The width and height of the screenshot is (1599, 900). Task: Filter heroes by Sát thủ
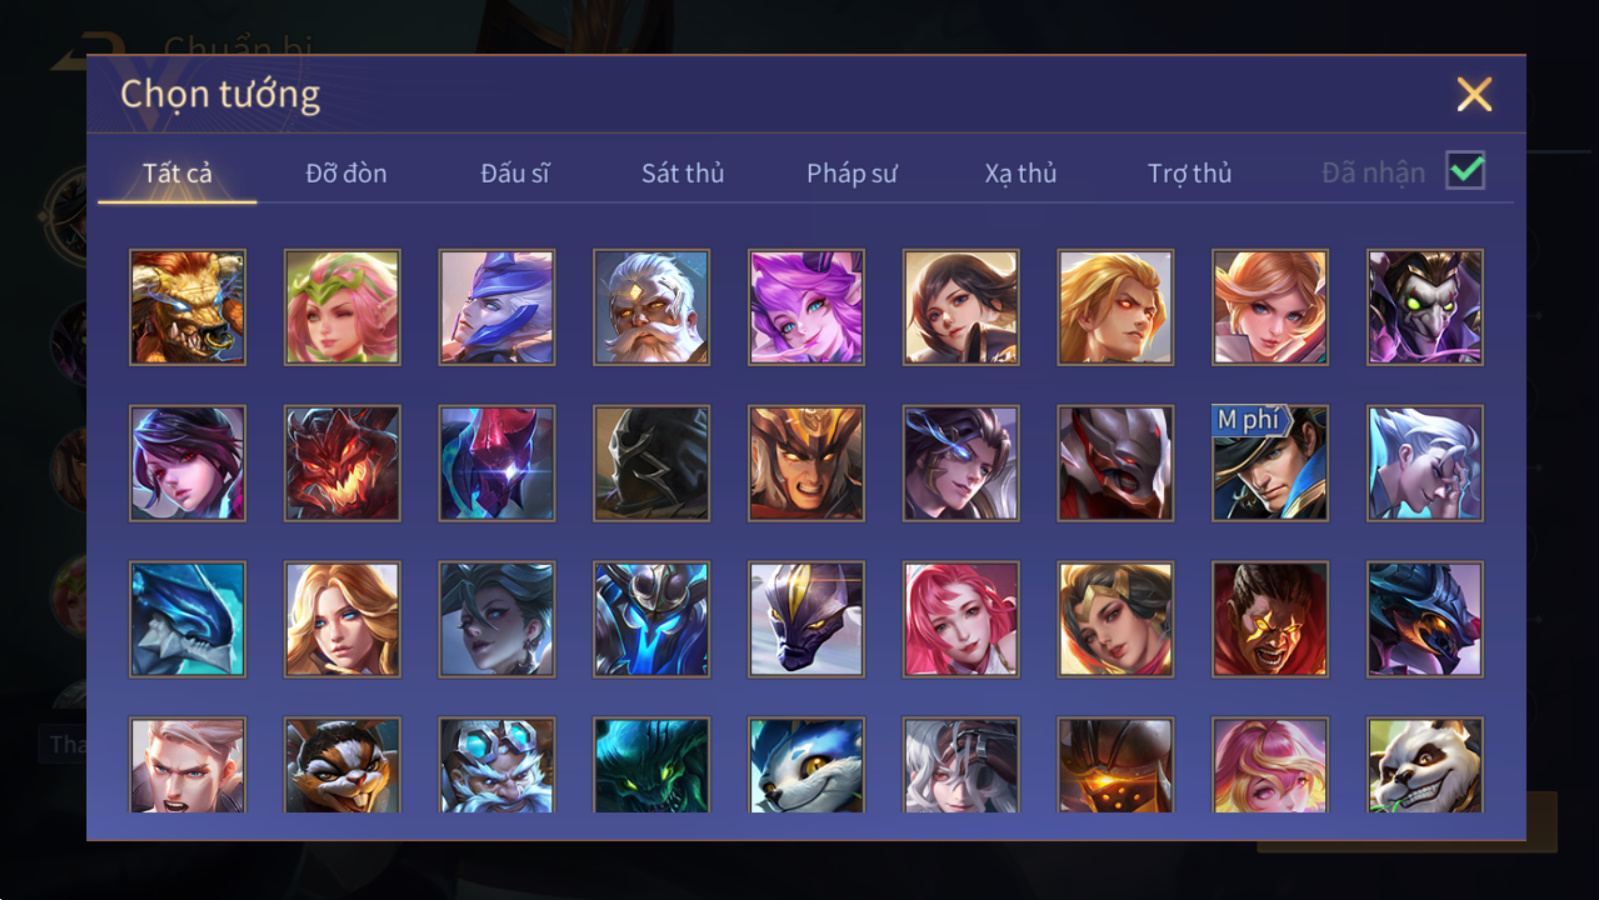(x=683, y=173)
